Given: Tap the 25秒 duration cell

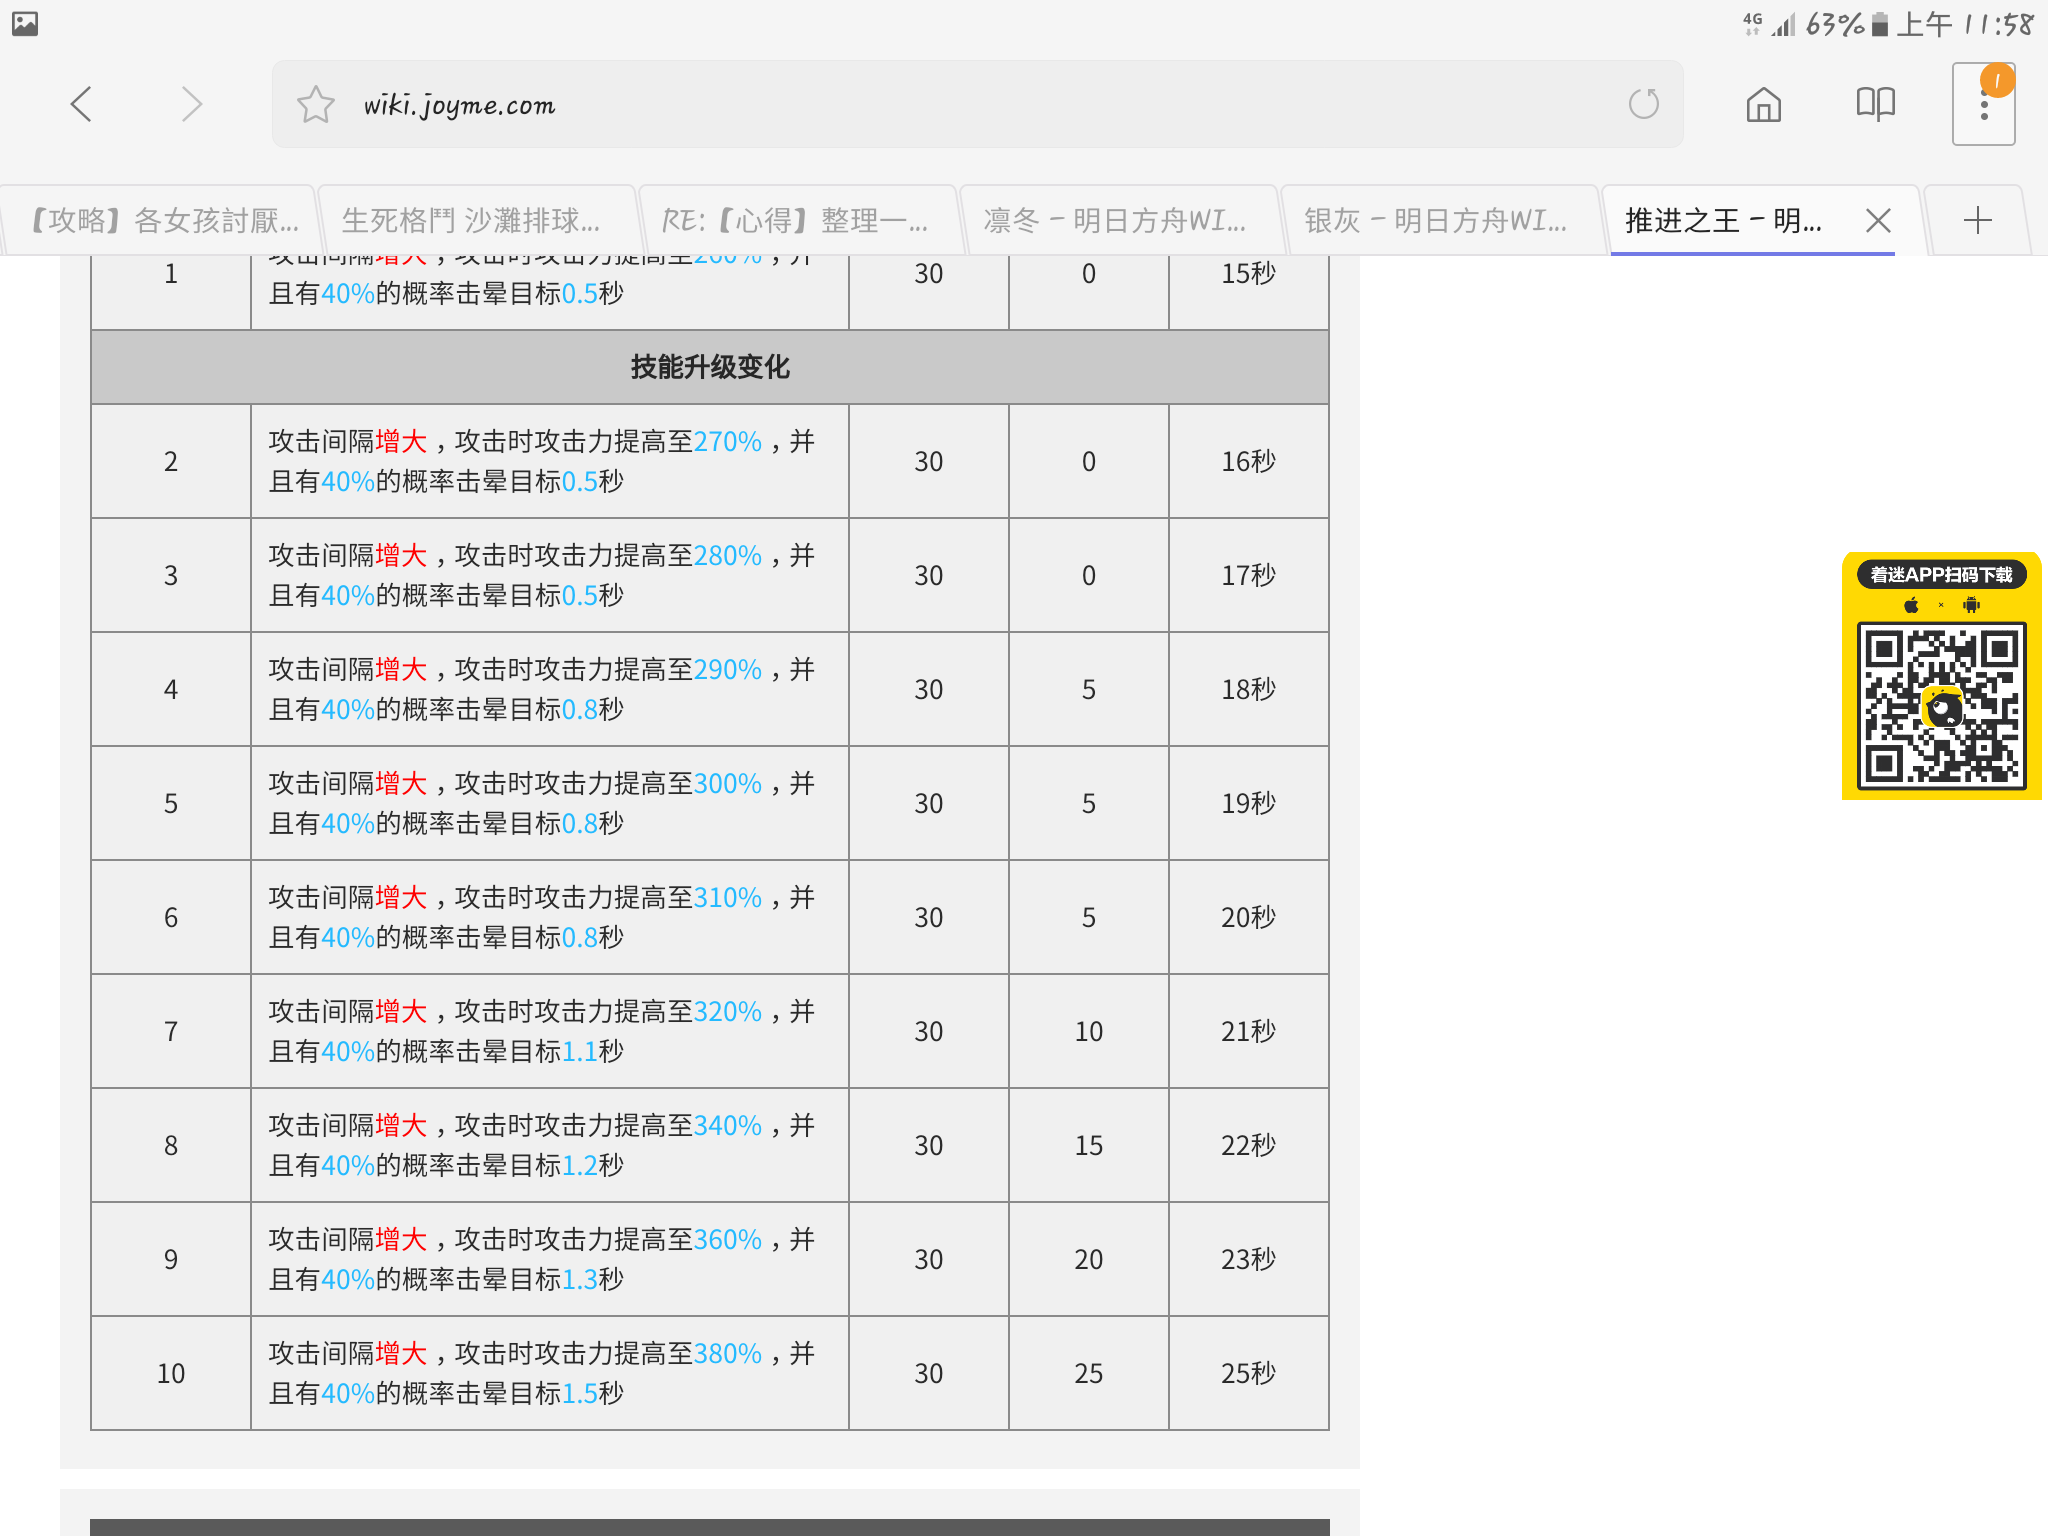Looking at the screenshot, I should pyautogui.click(x=1249, y=1373).
